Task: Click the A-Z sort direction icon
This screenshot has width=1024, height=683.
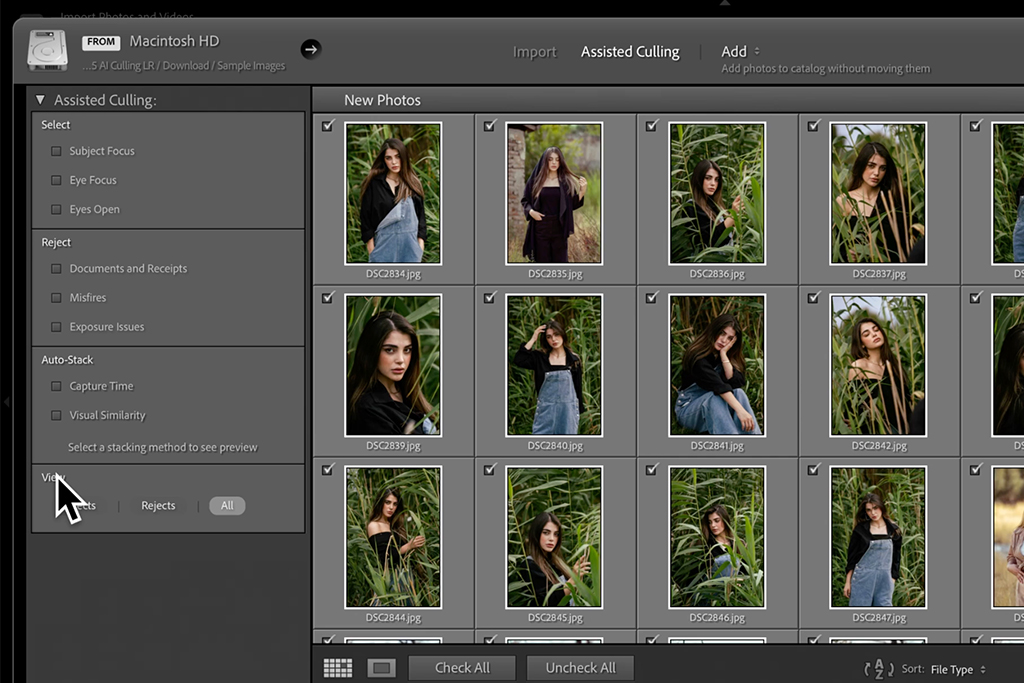Action: [x=878, y=669]
